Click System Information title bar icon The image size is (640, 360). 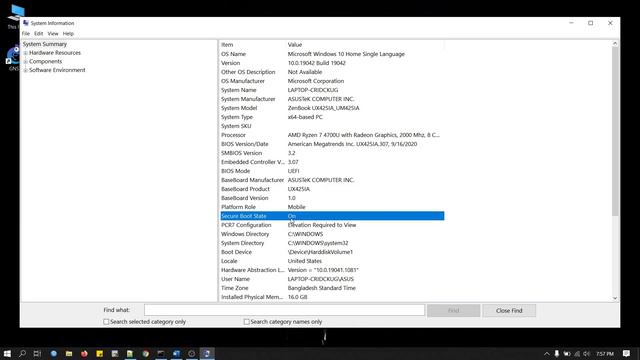click(26, 23)
